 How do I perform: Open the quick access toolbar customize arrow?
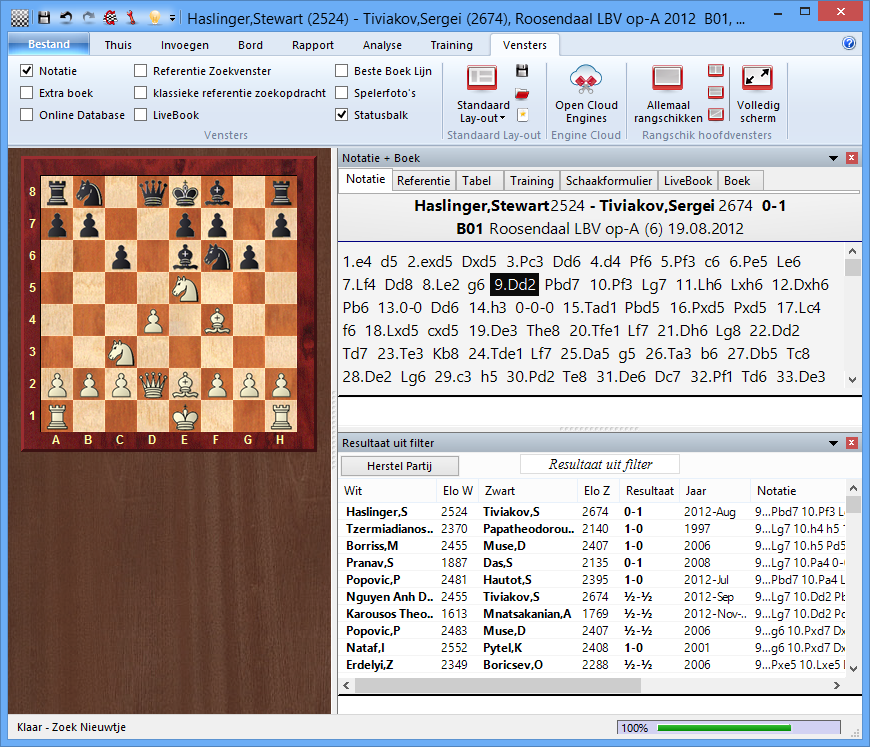(172, 17)
